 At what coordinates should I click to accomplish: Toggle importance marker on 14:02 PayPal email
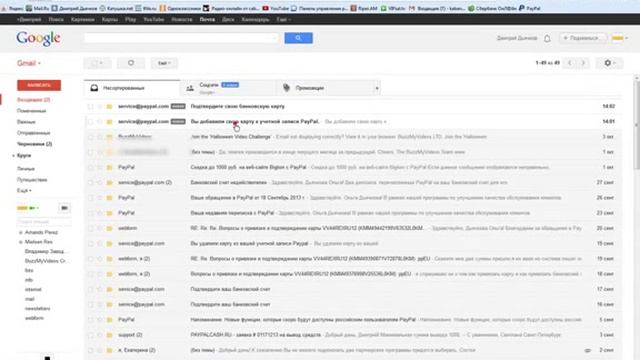tap(109, 107)
